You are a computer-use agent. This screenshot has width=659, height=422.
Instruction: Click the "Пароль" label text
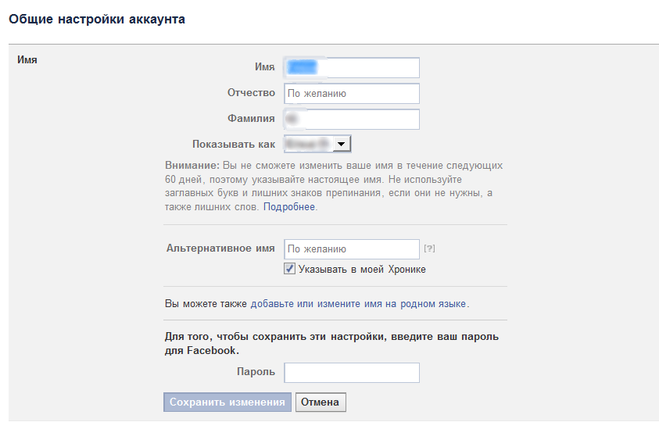[x=256, y=372]
